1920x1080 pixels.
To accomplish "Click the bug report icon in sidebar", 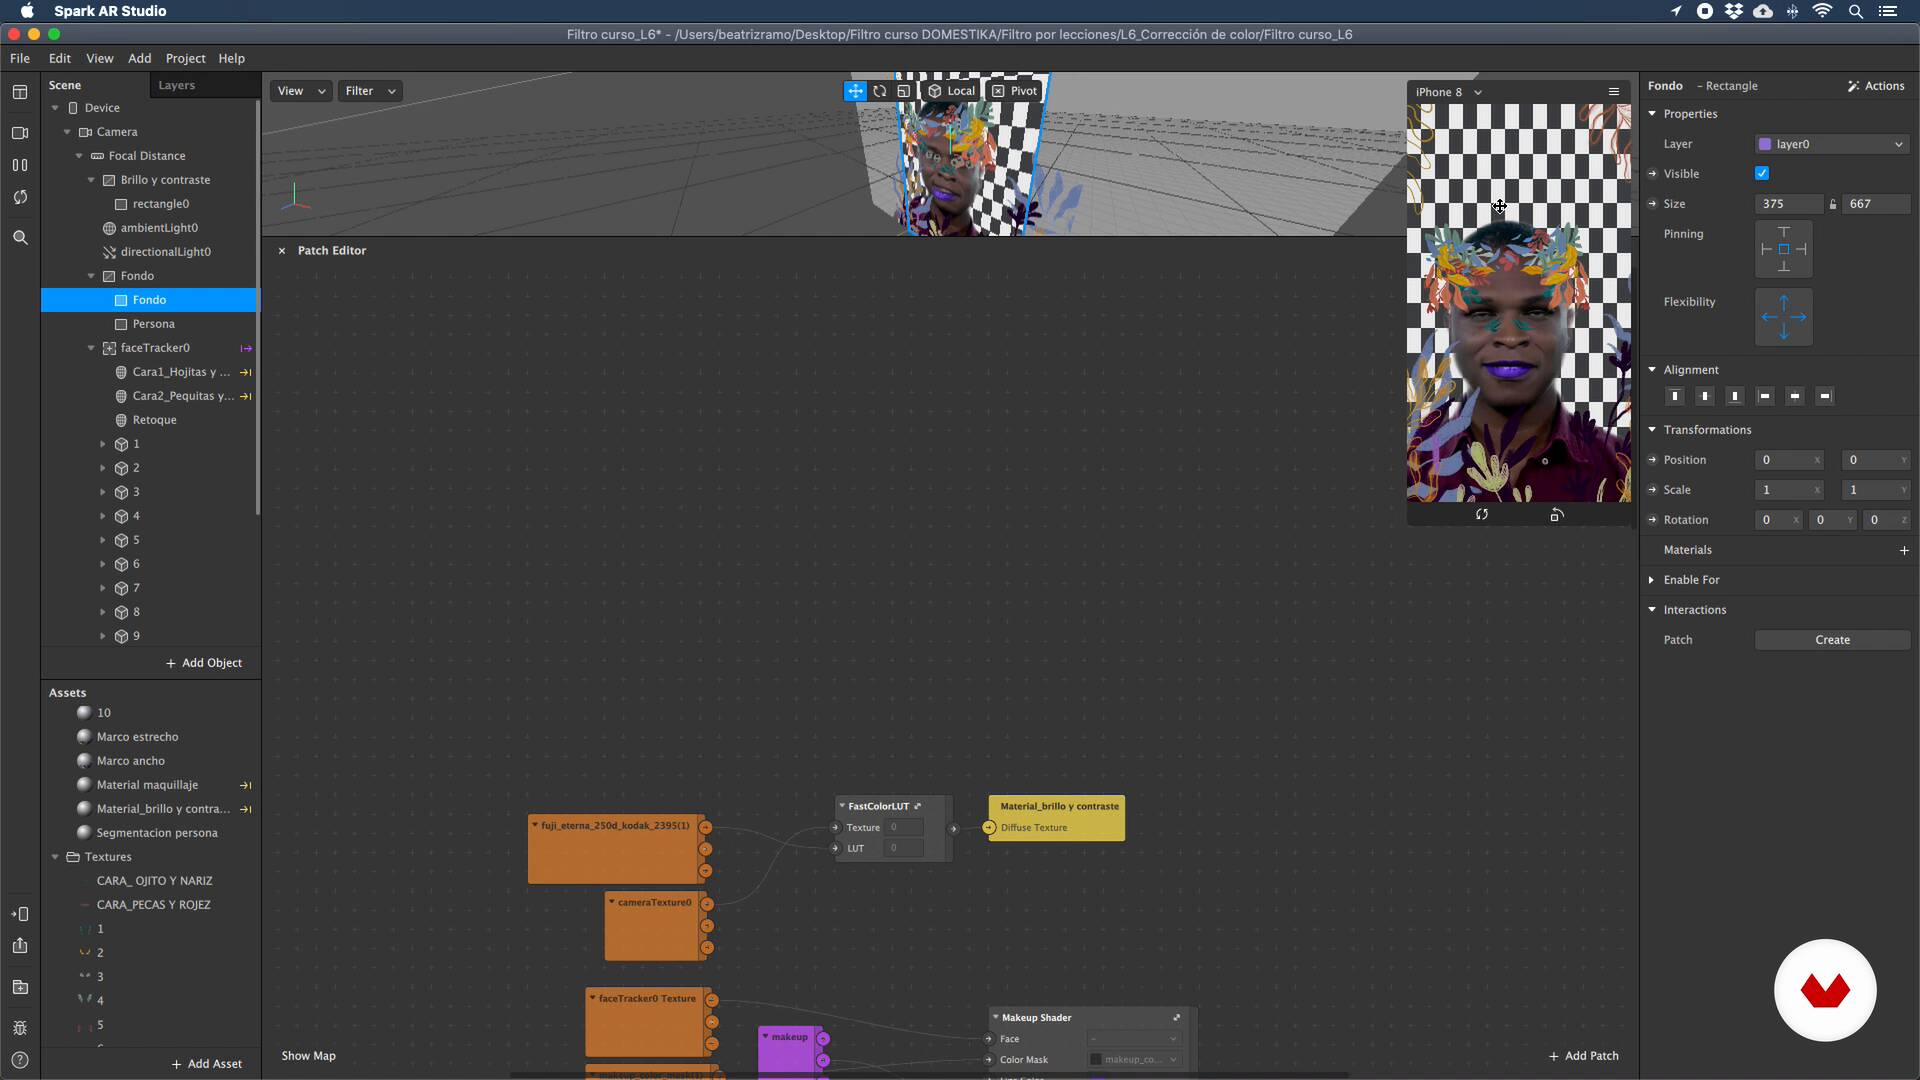I will coord(20,1028).
